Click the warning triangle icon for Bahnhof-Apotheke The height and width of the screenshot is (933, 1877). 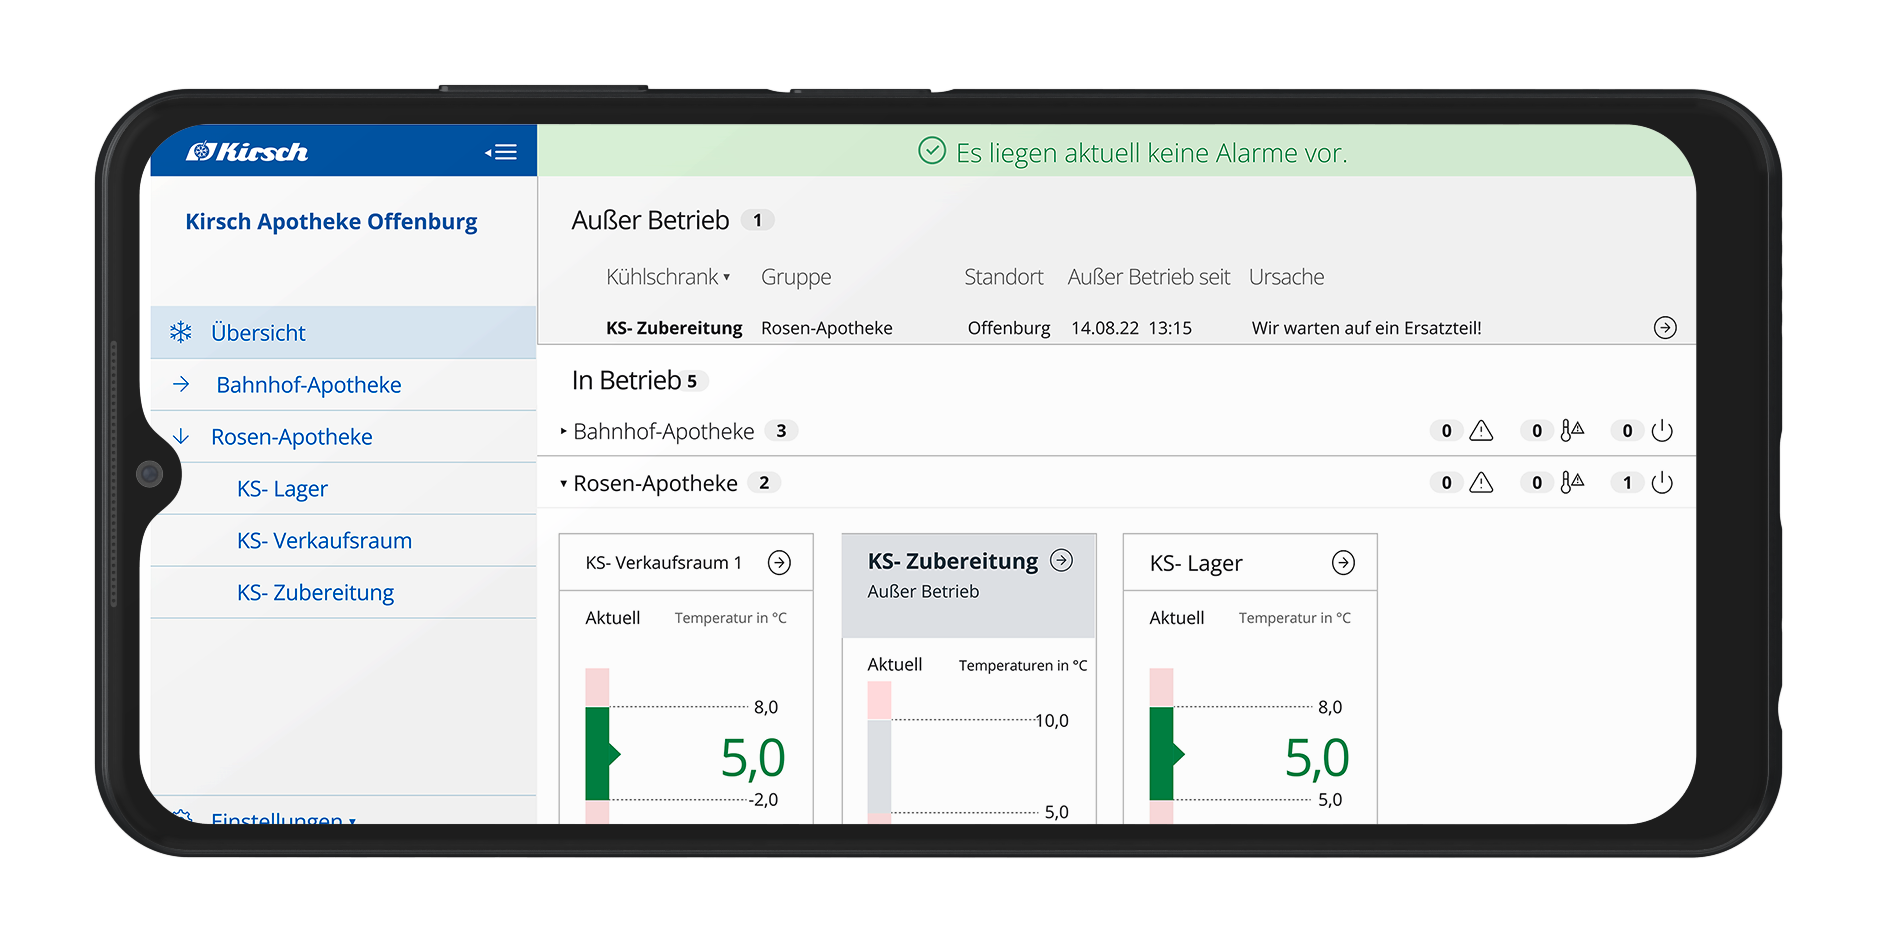click(x=1481, y=431)
